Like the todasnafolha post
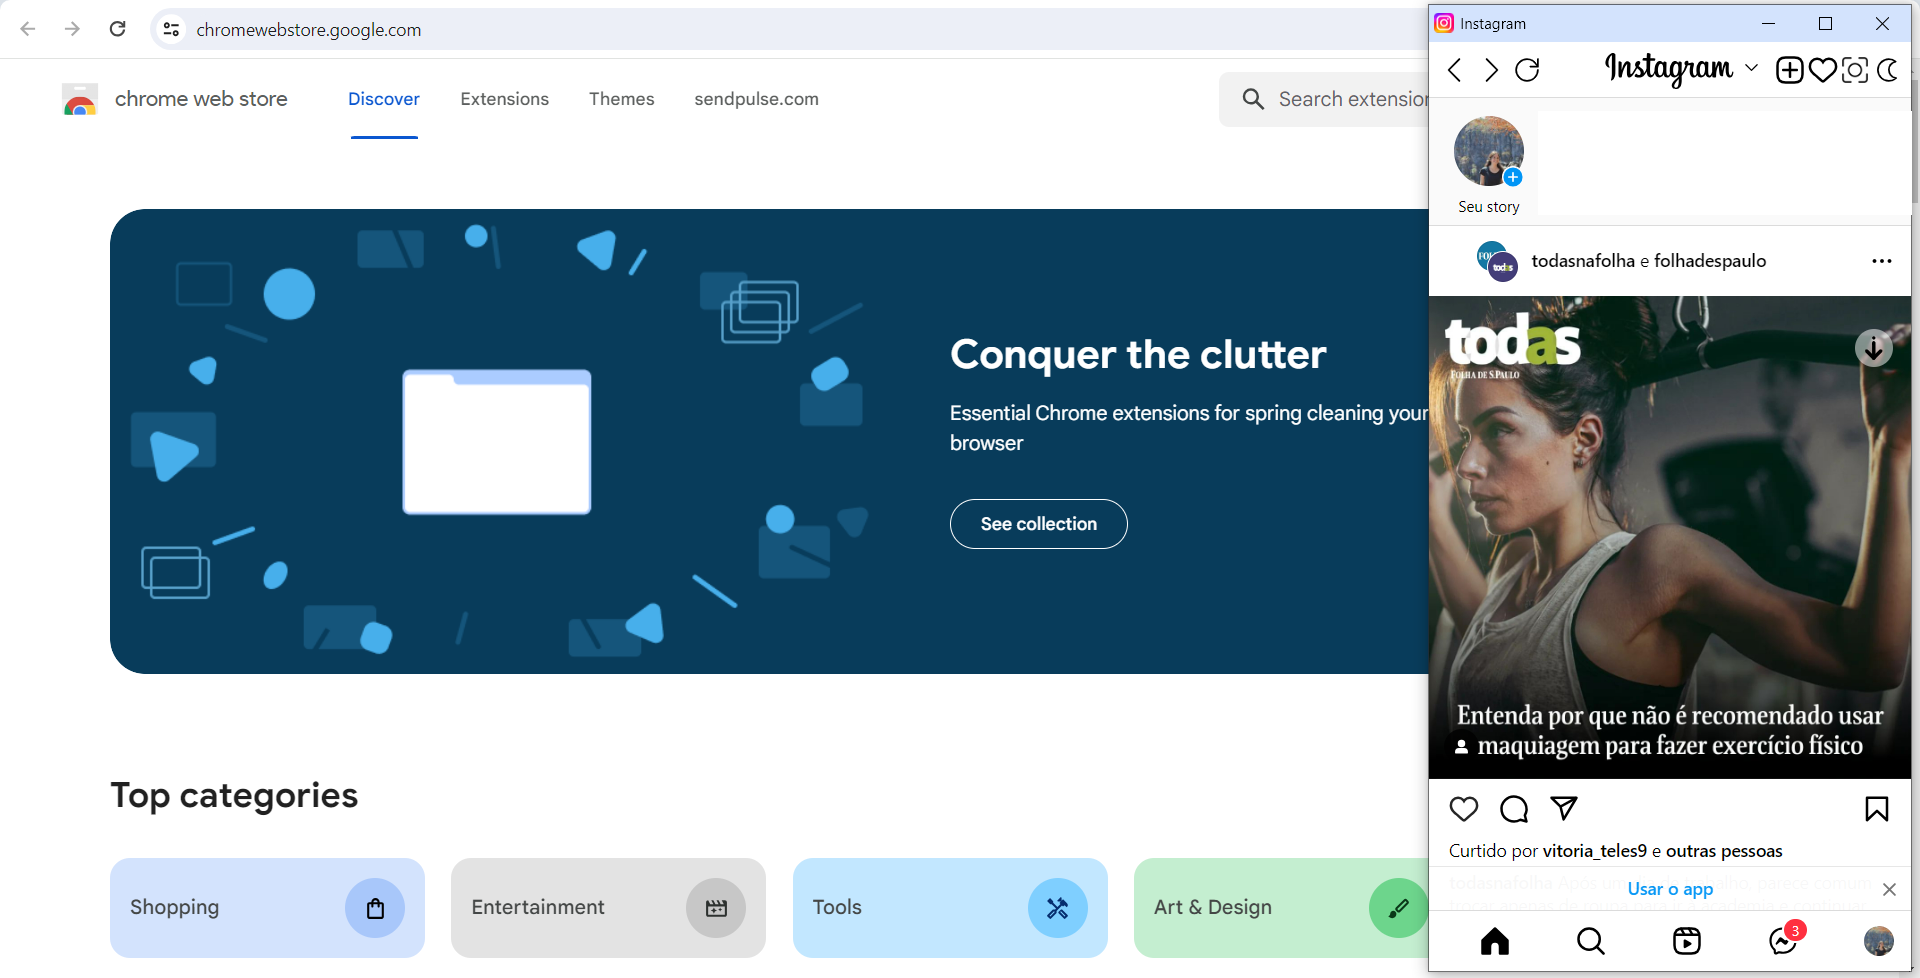Screen dimensions: 1920x978 pyautogui.click(x=1464, y=809)
